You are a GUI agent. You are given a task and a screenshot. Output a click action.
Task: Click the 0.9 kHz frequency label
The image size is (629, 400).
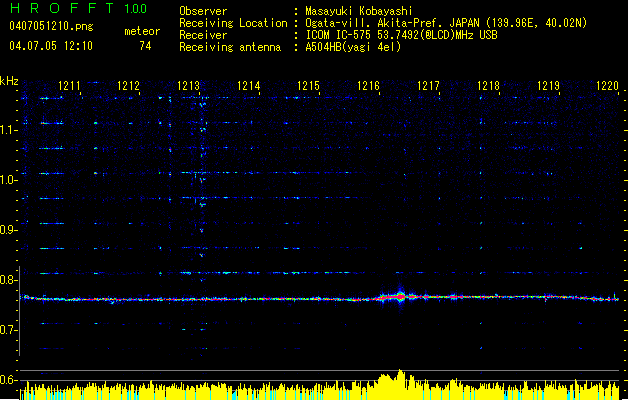coord(9,230)
